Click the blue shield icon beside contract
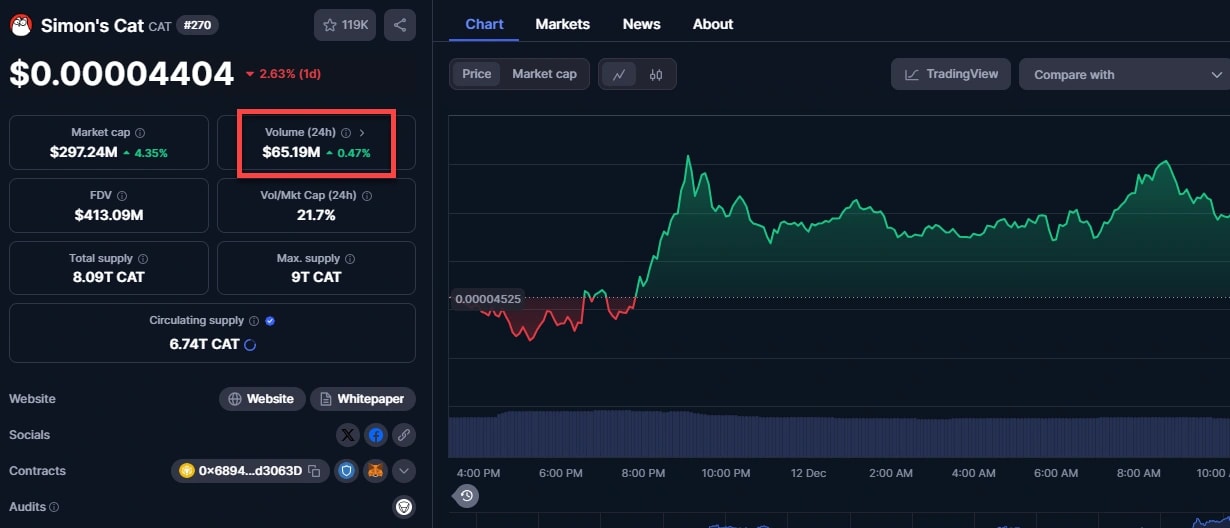Viewport: 1230px width, 528px height. [x=347, y=471]
